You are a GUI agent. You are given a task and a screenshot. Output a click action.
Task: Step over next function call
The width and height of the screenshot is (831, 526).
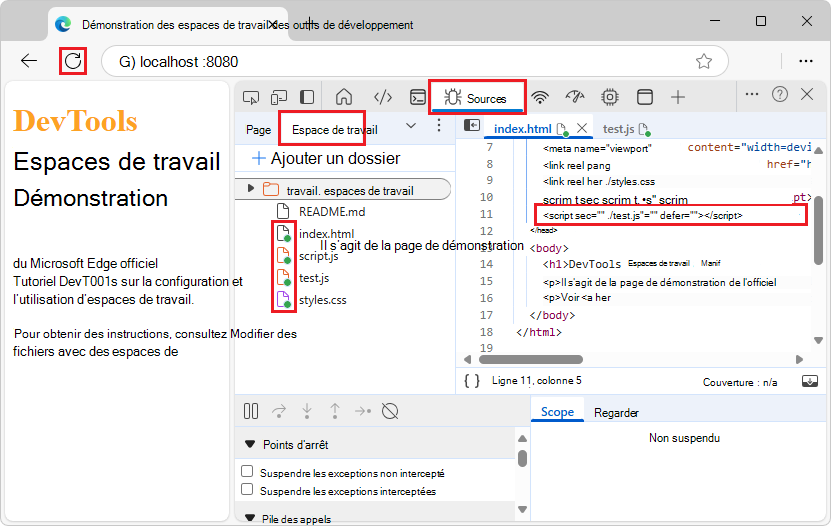point(279,411)
